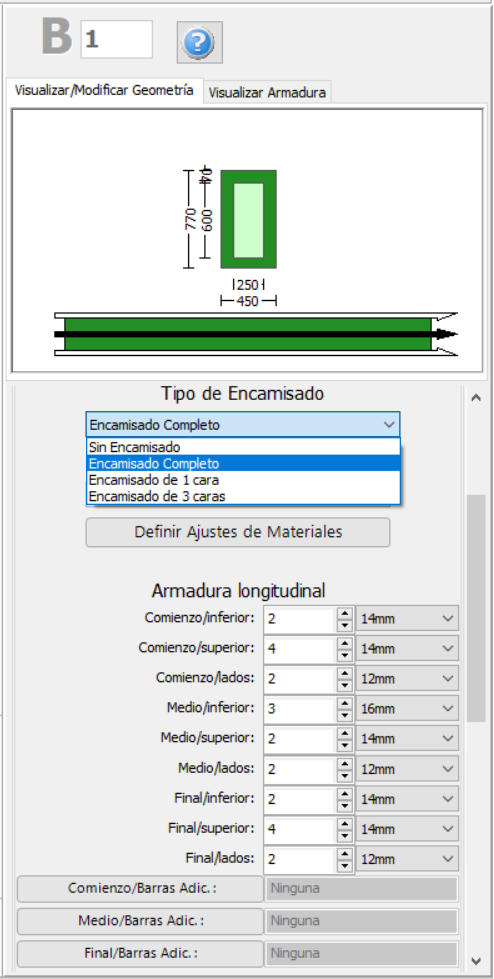Collapse the Tipo de Encamisado combo box
This screenshot has width=494, height=979.
243,425
